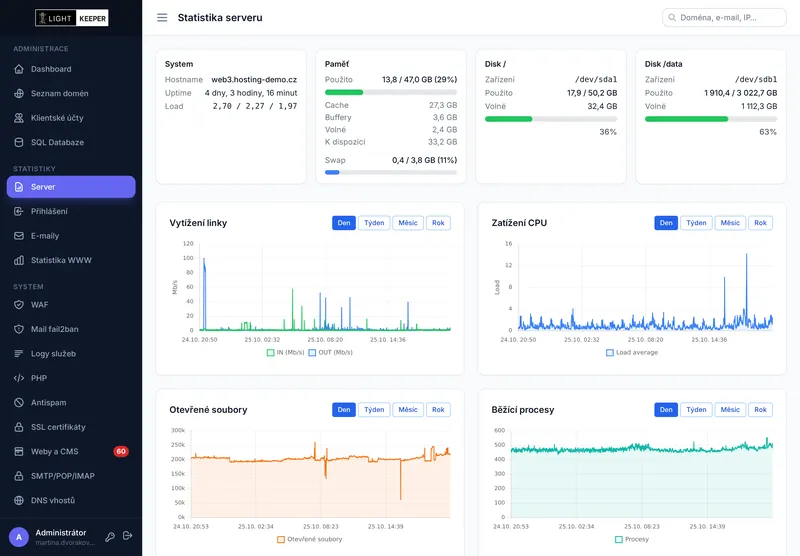The height and width of the screenshot is (556, 800).
Task: Select Týden range for Otevřené soubory
Action: coord(374,410)
